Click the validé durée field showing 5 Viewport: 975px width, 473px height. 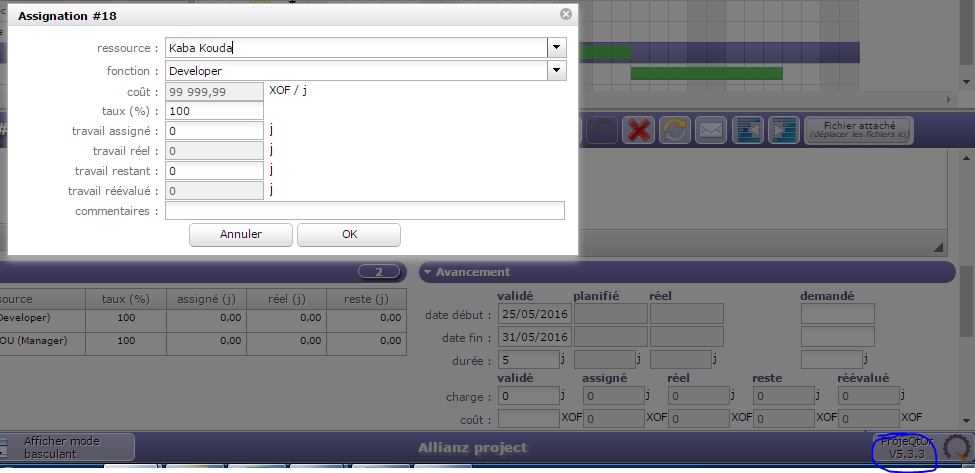click(529, 360)
